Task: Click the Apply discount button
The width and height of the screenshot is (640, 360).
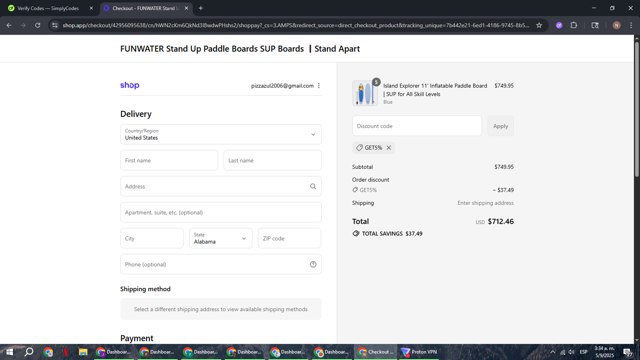Action: 500,126
